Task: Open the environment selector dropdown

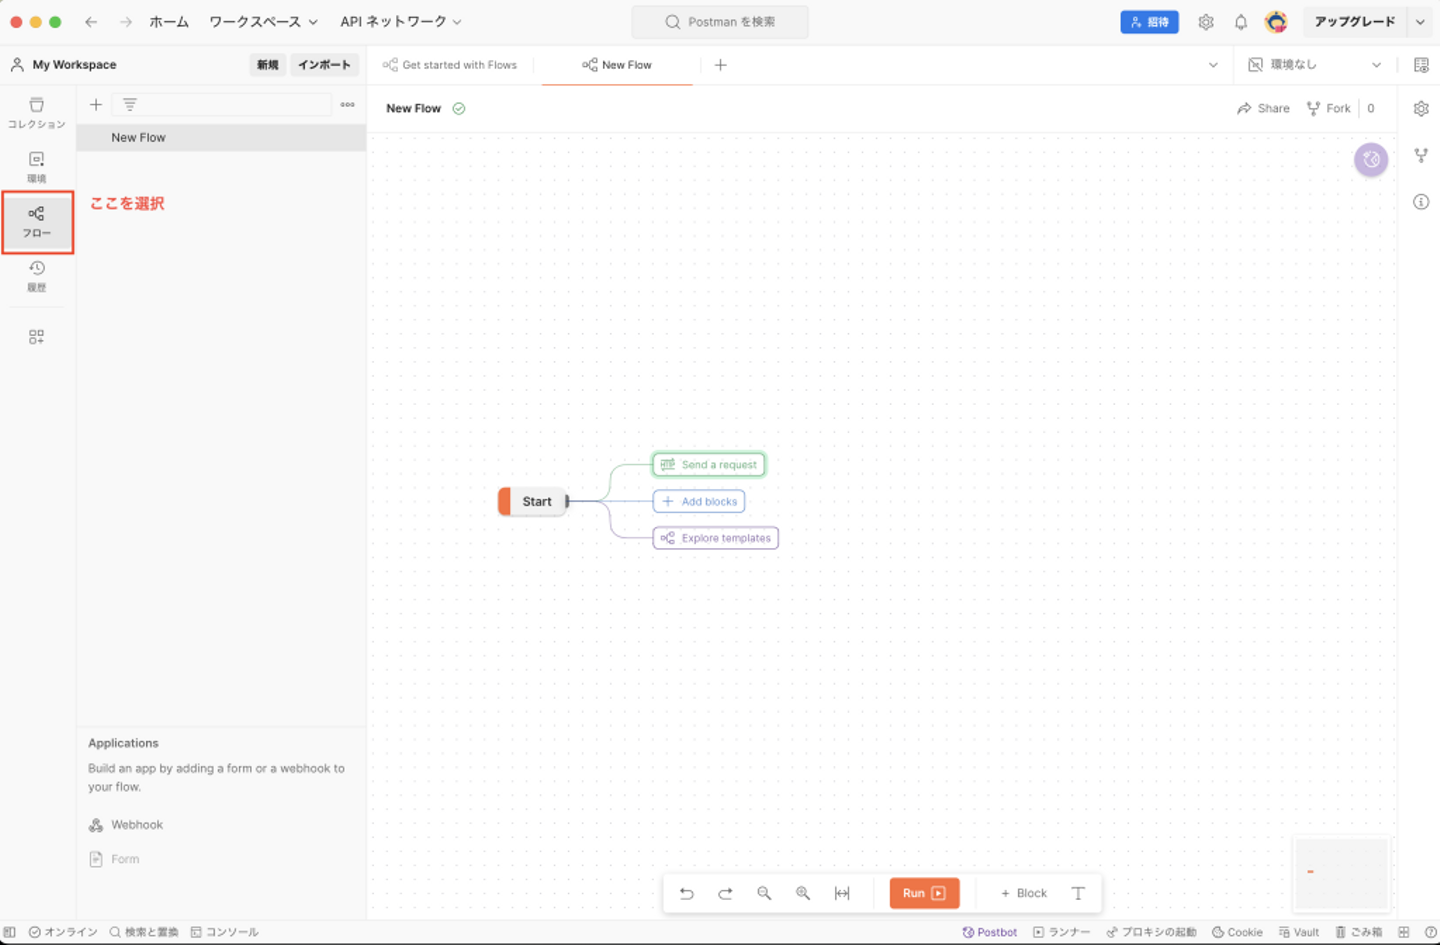Action: click(1315, 65)
